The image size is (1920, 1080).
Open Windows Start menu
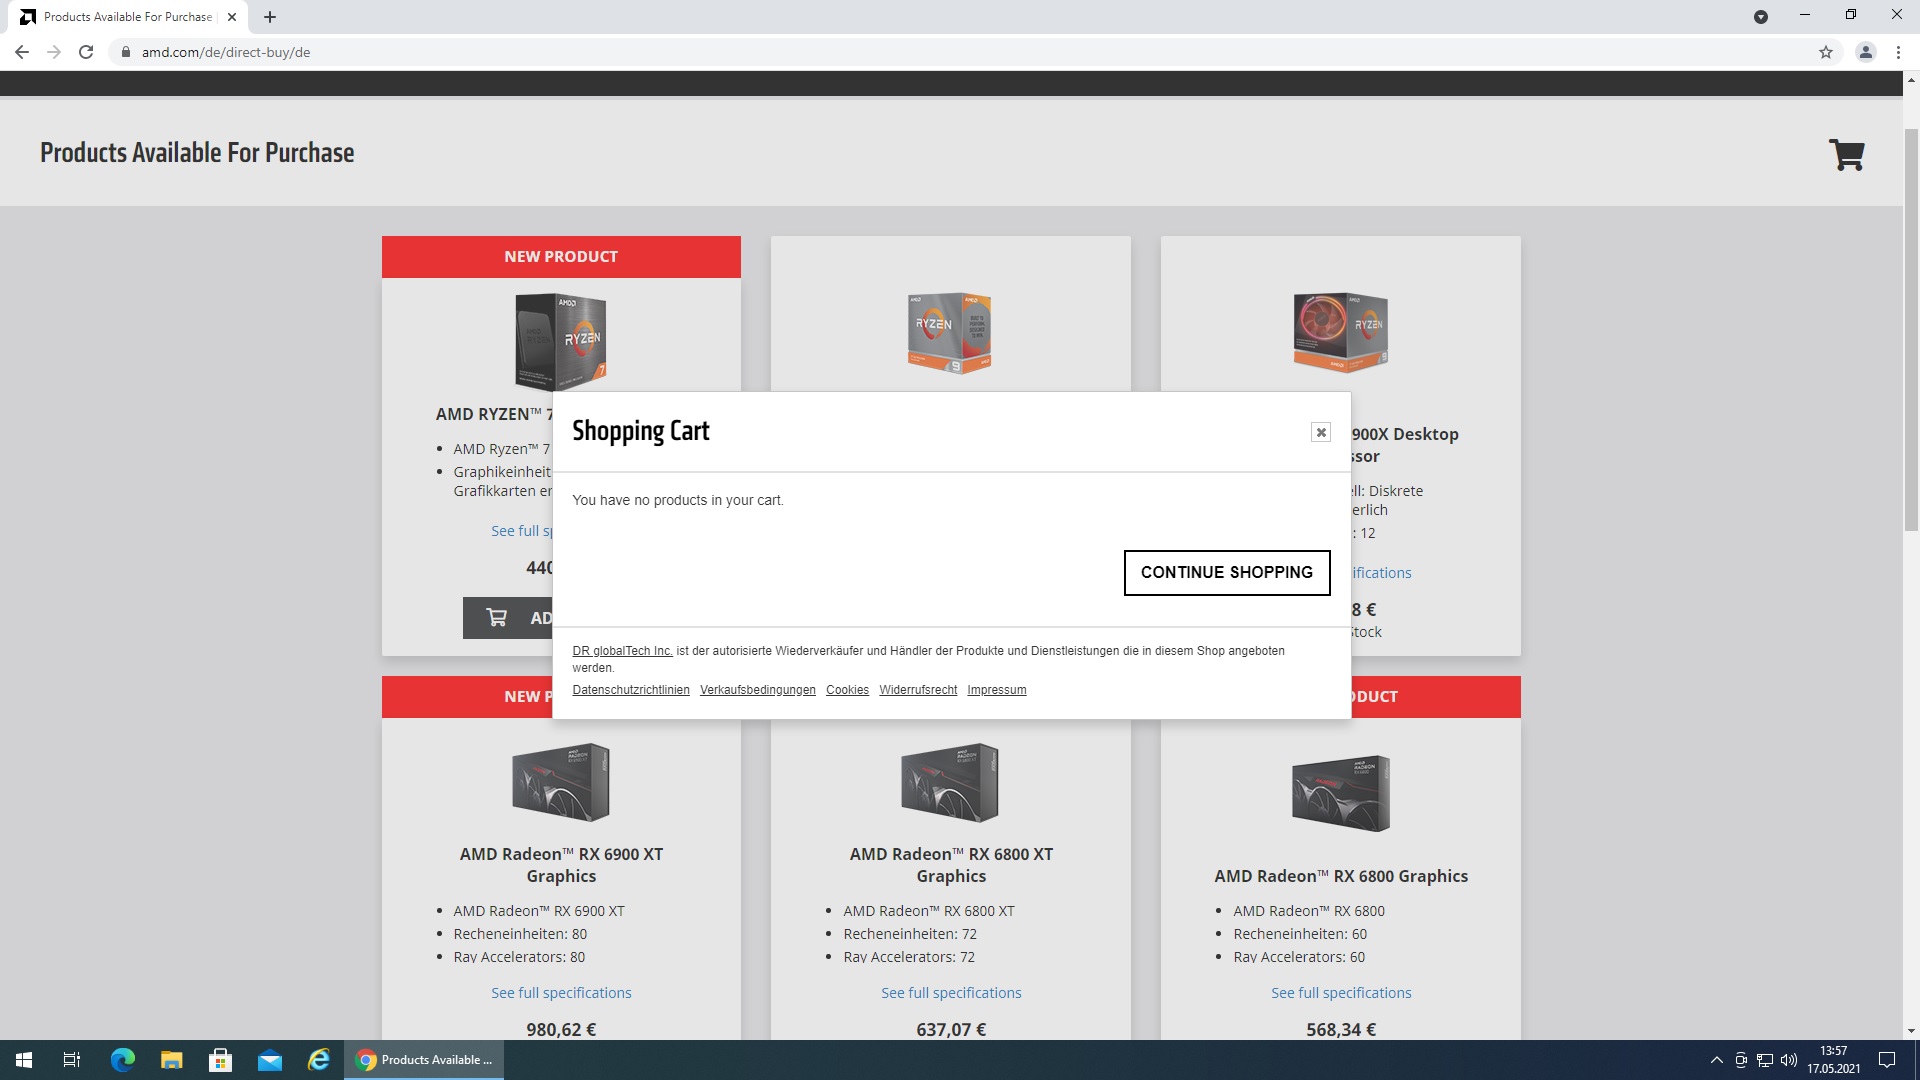pyautogui.click(x=24, y=1060)
